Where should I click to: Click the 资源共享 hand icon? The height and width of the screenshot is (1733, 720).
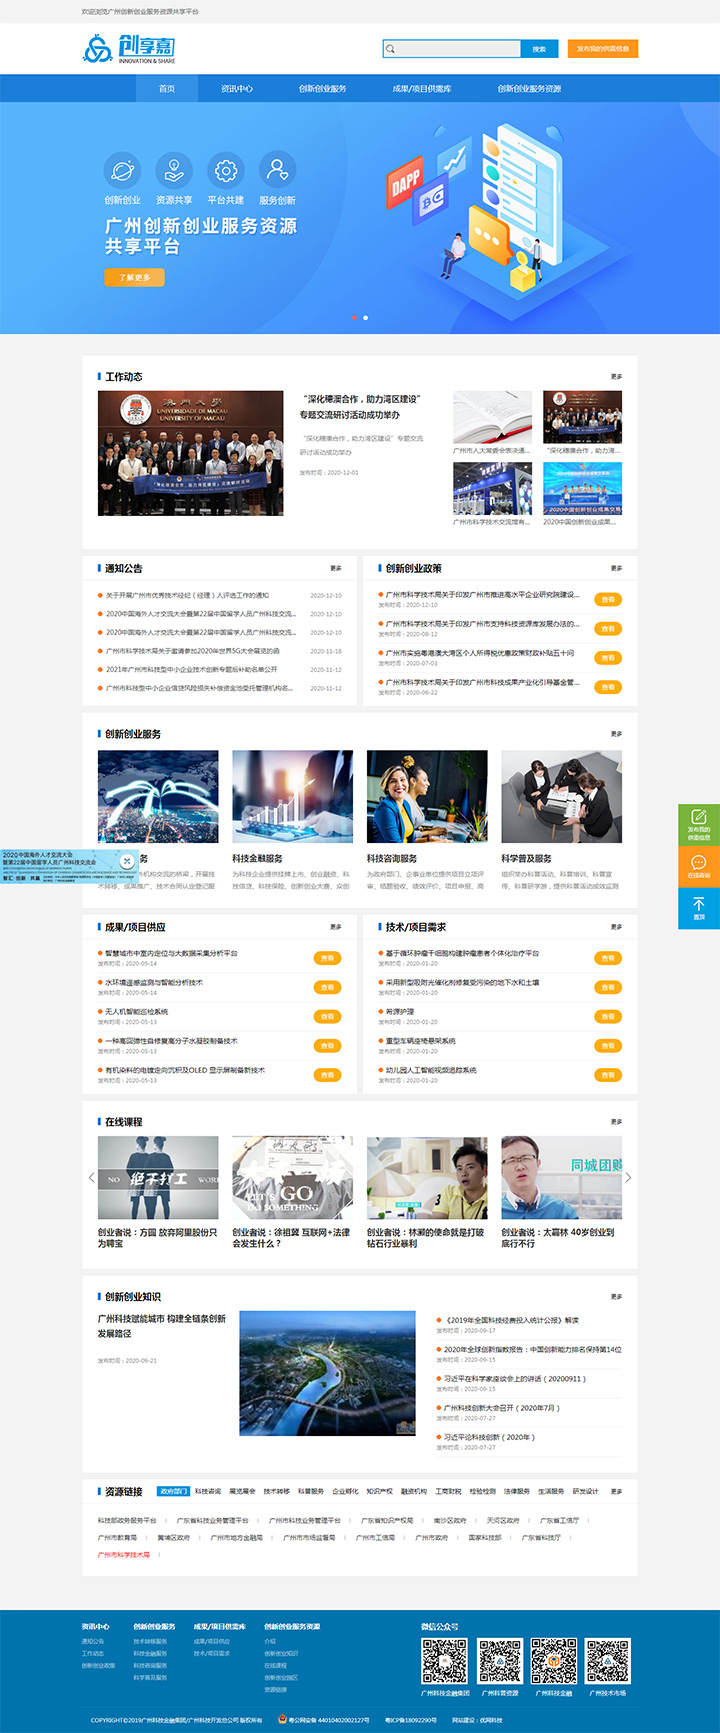pos(174,171)
